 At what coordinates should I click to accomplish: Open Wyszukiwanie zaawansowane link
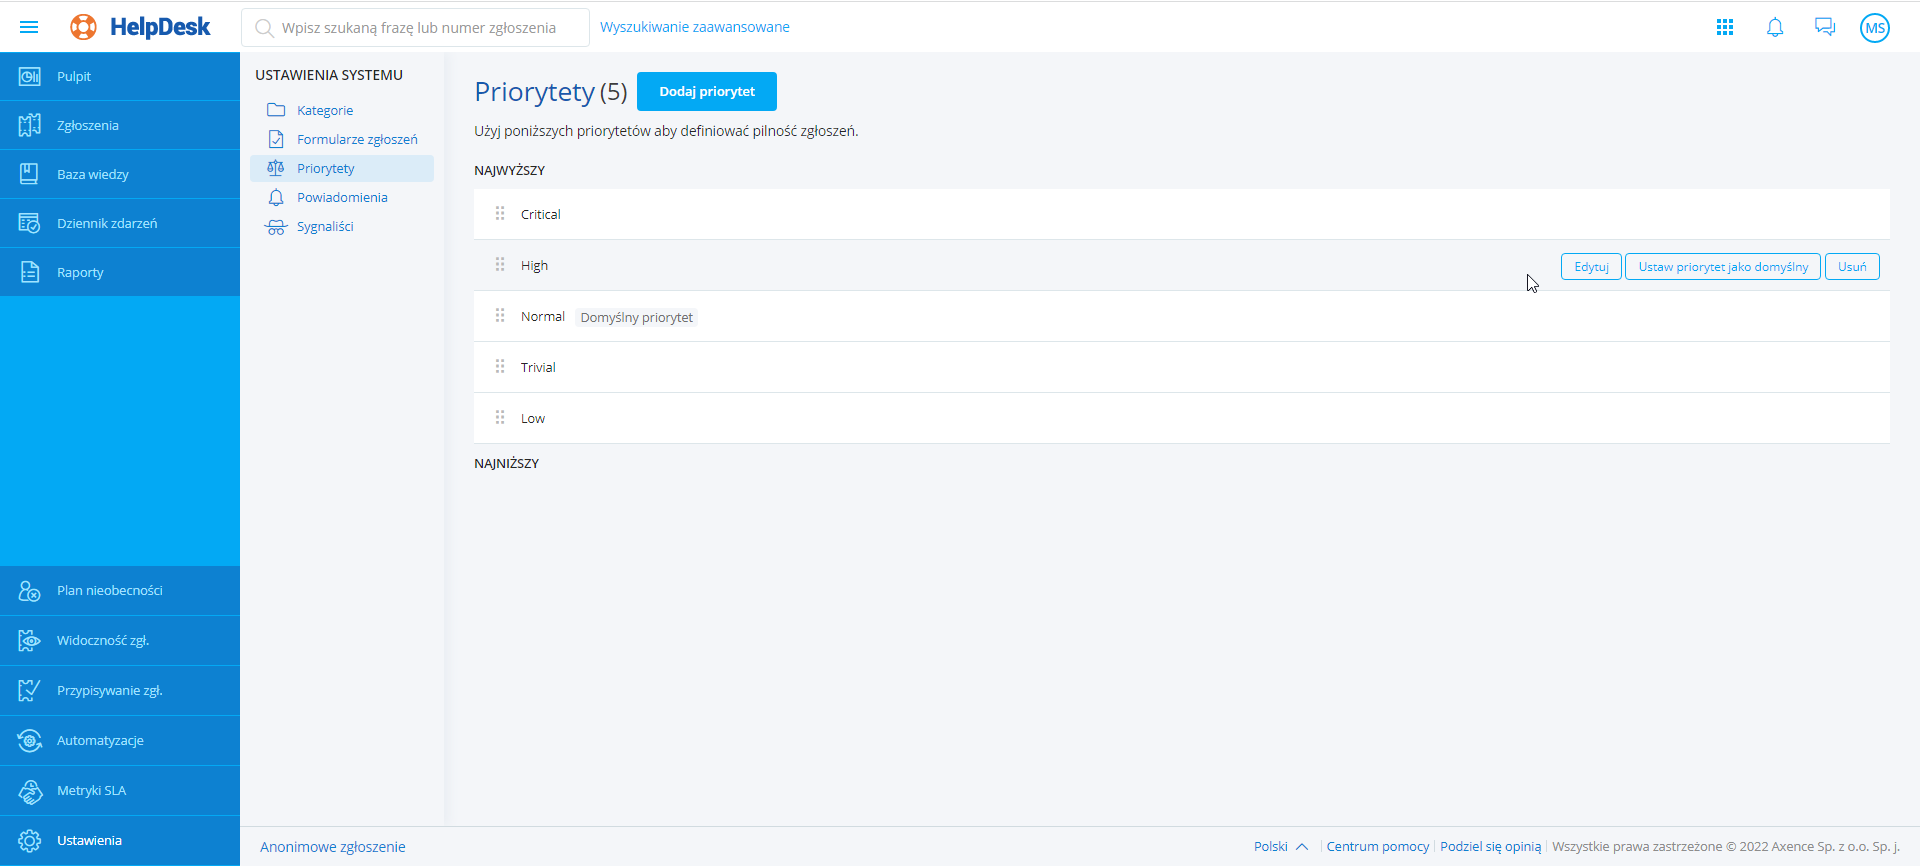click(695, 27)
